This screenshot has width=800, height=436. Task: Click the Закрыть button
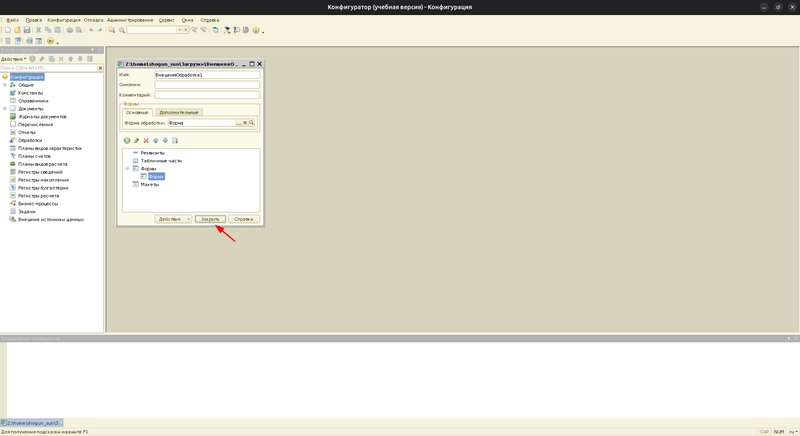click(210, 219)
